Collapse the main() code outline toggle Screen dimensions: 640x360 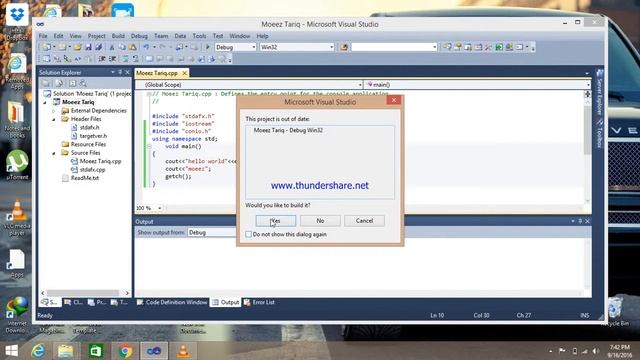[x=149, y=146]
